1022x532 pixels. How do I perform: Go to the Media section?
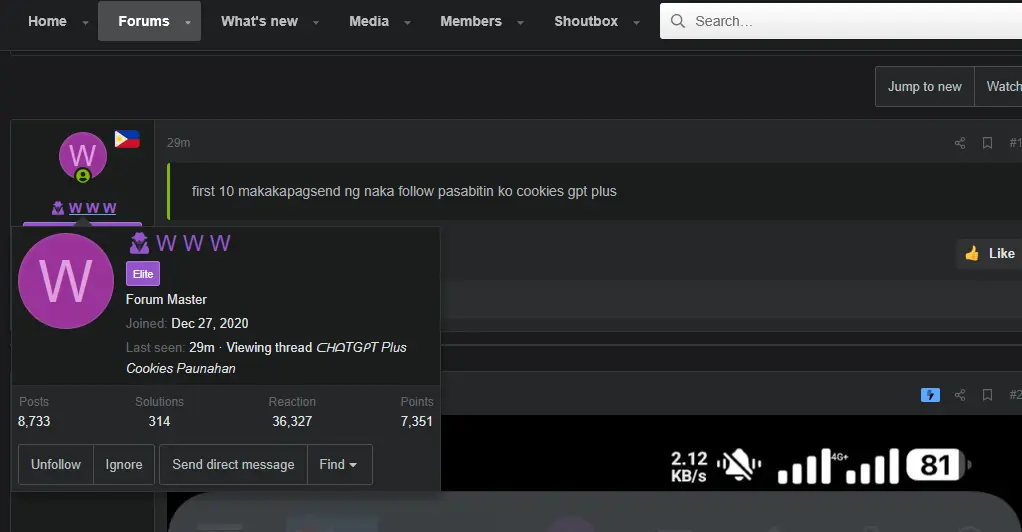[x=369, y=21]
